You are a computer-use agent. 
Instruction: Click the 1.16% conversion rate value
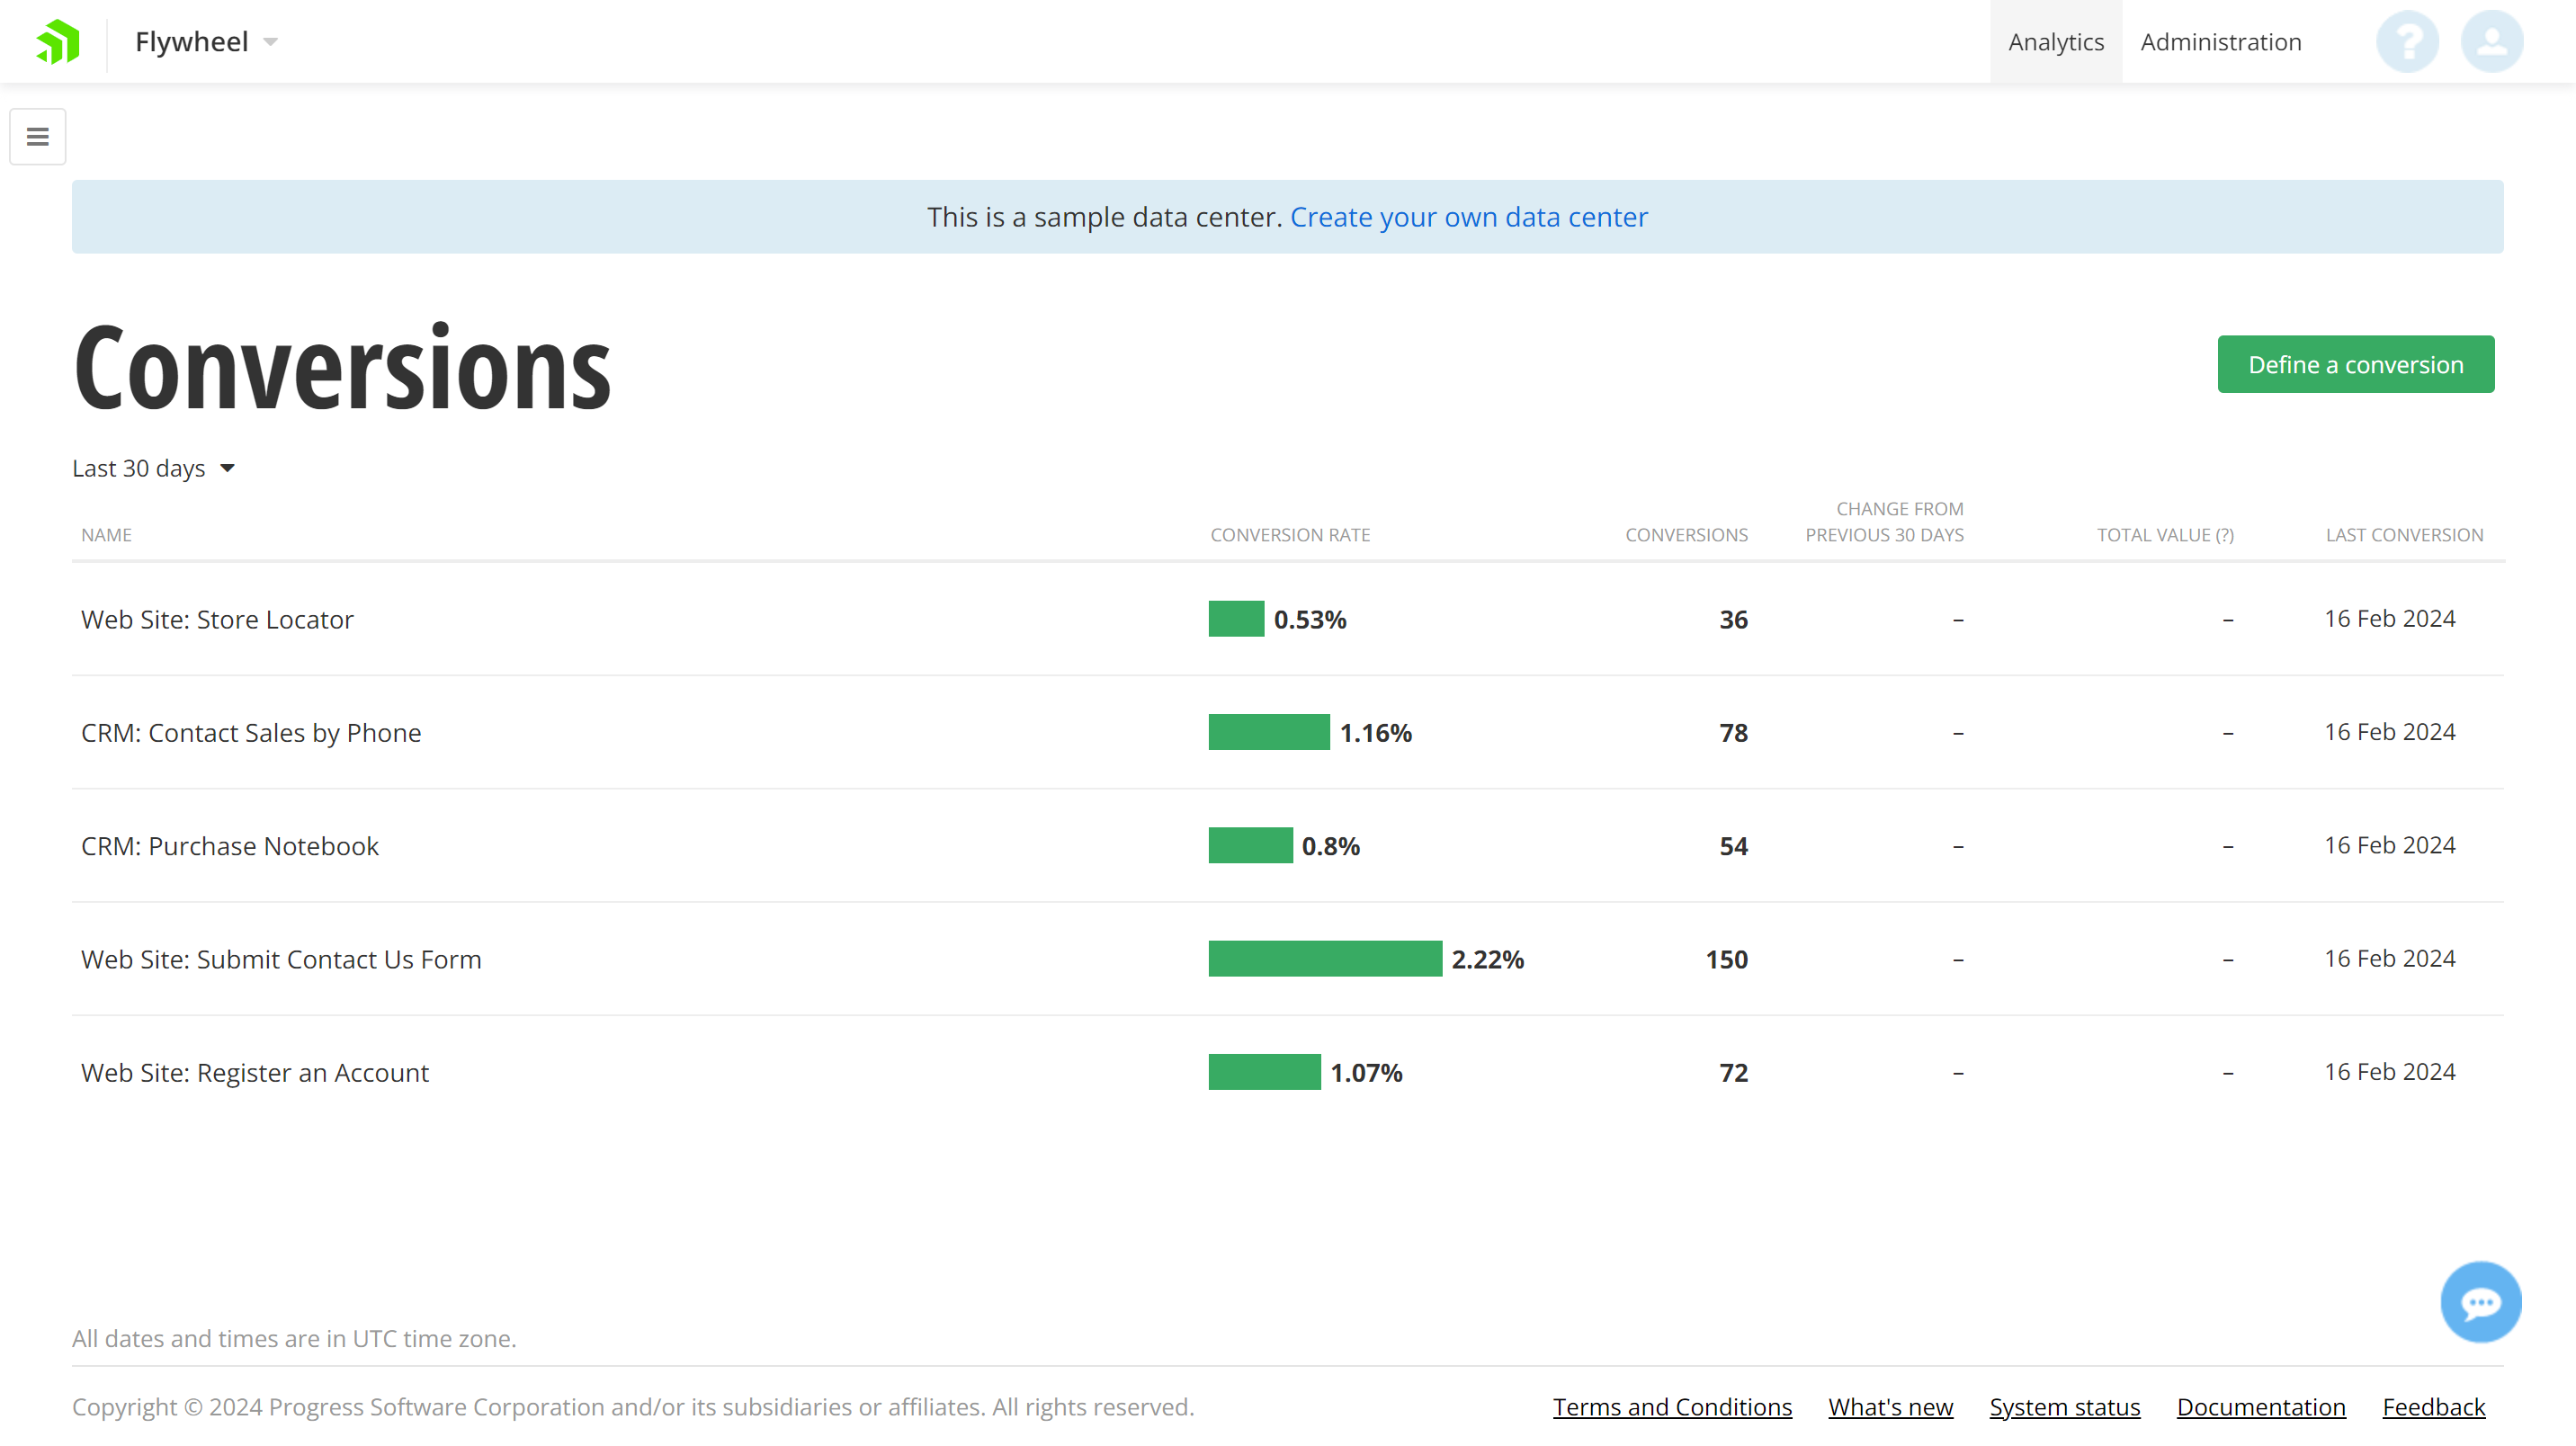[x=1376, y=732]
